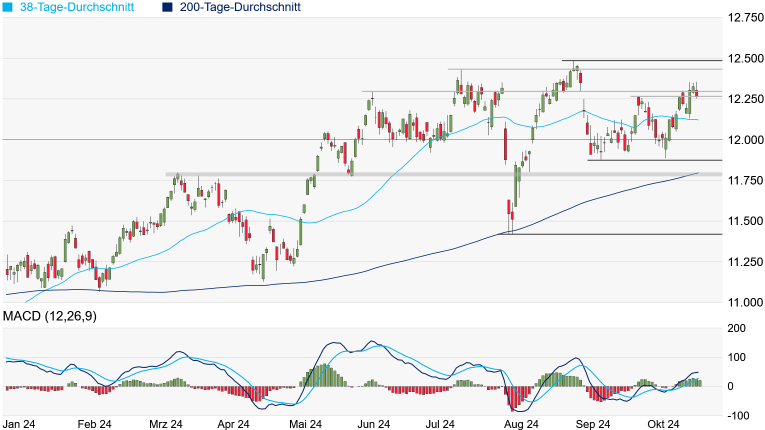Select the MACD (12,26,9) indicator title

click(51, 316)
